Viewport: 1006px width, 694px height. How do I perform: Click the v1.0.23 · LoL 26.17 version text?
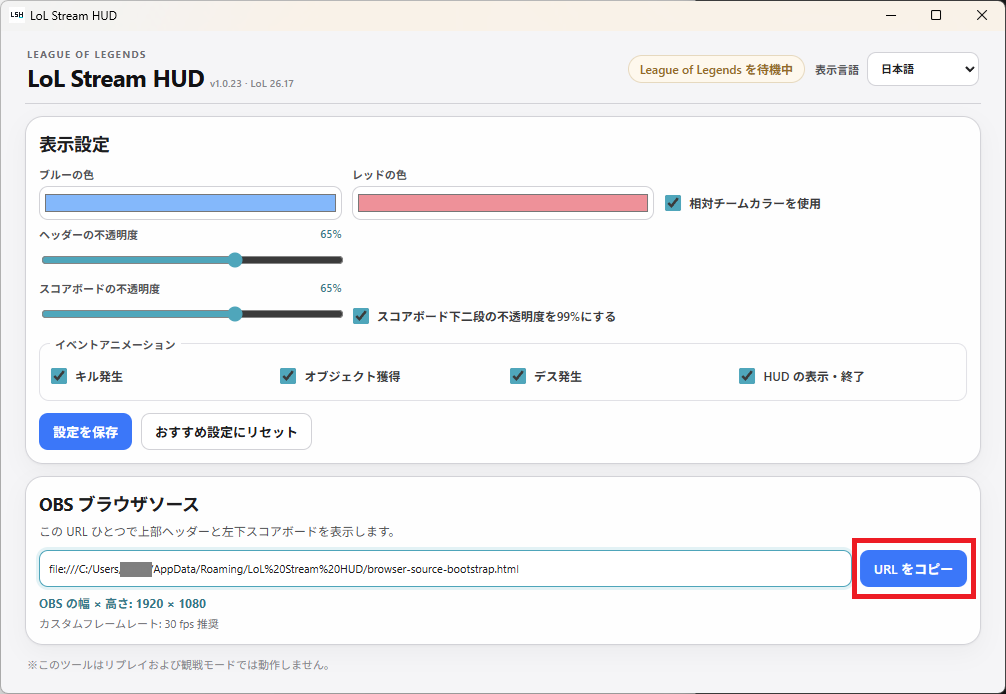[x=252, y=83]
